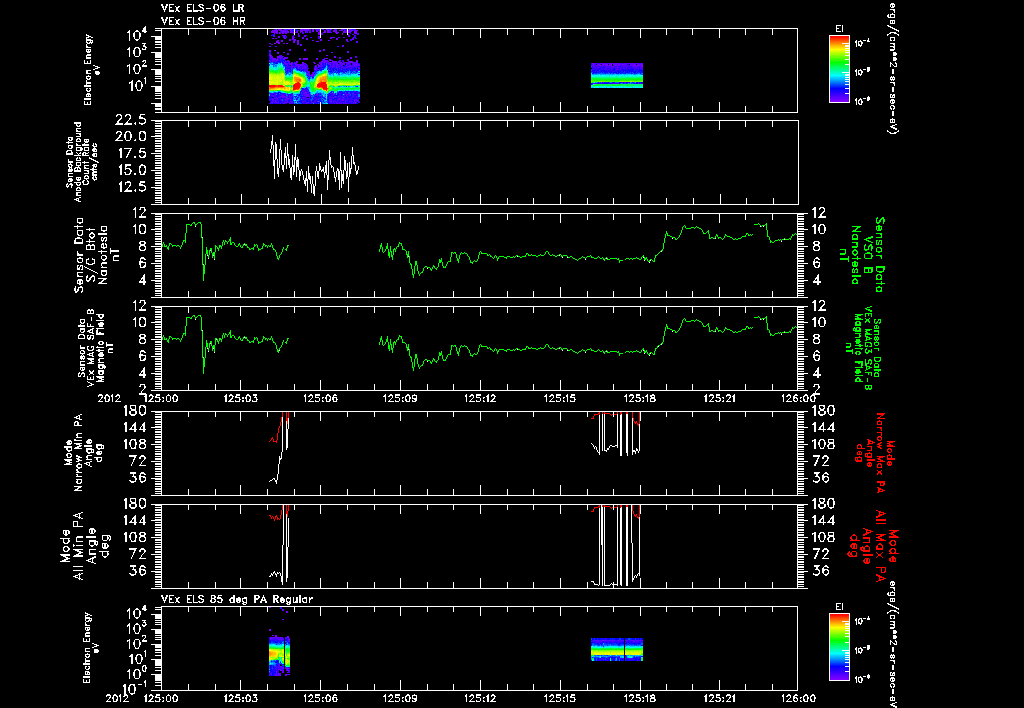Click the 'EI' label above the bottom color bar
1024x708 pixels.
[839, 607]
